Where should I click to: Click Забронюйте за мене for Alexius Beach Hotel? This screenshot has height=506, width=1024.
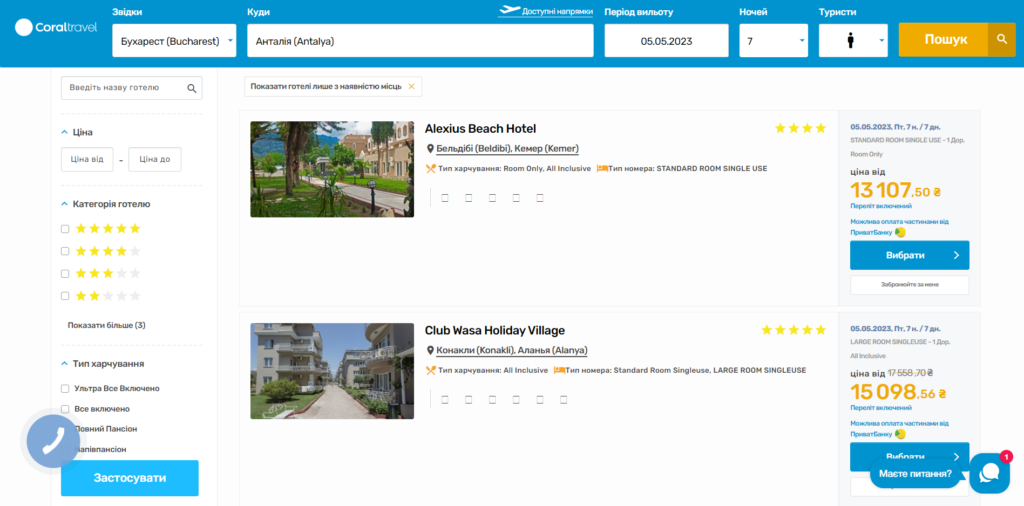(910, 285)
